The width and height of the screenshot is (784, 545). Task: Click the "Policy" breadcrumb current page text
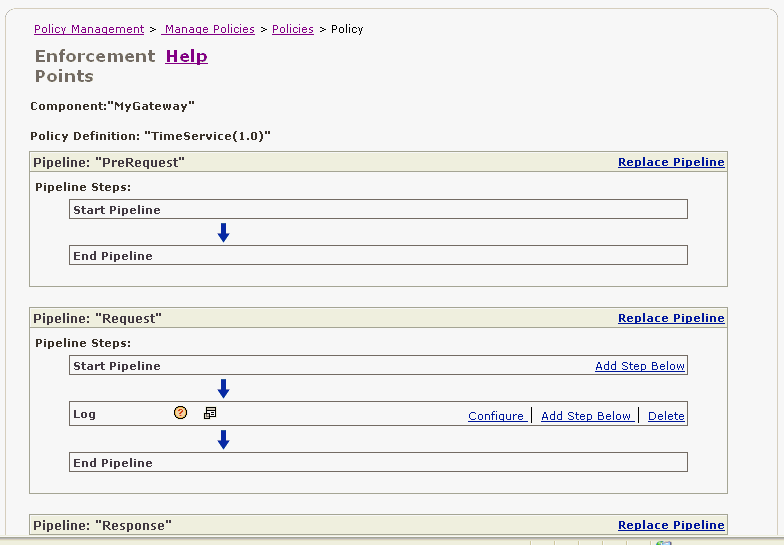347,29
